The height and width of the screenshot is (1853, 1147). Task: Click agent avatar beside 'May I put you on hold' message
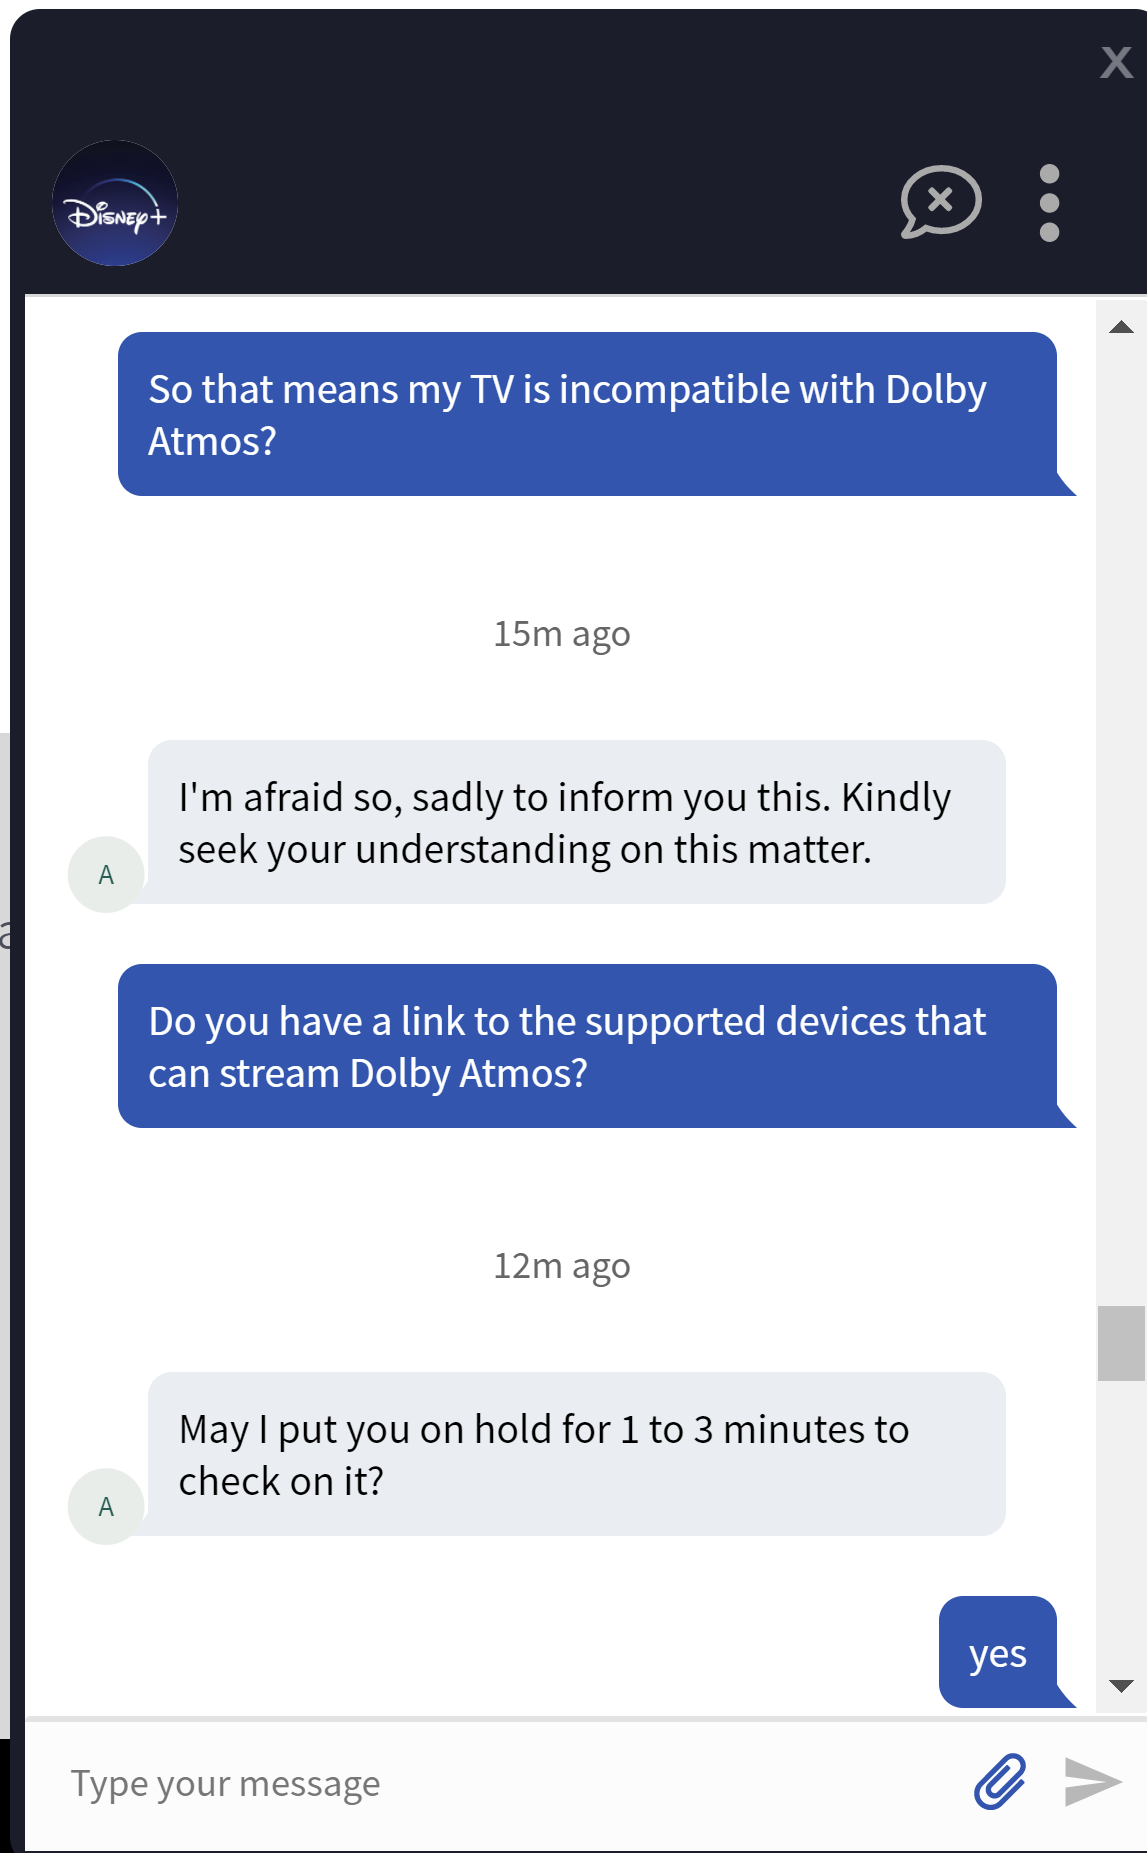[x=106, y=1507]
